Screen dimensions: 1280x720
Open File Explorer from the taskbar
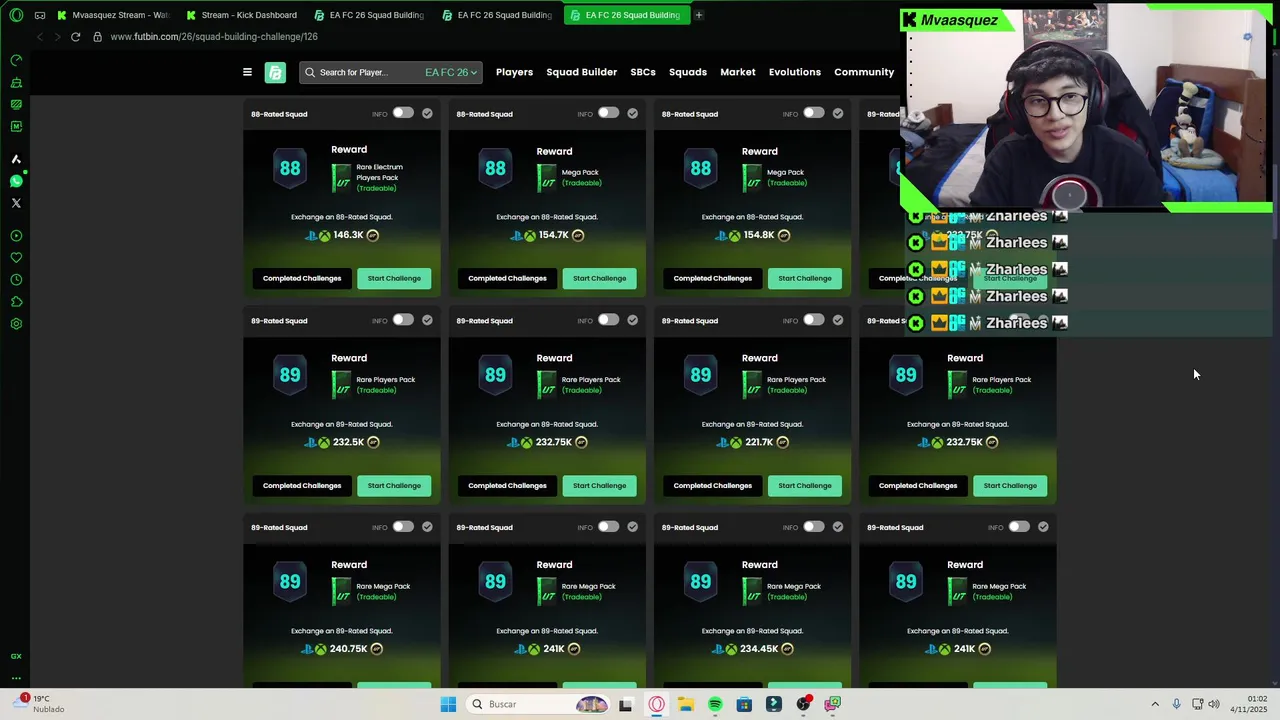pos(686,704)
